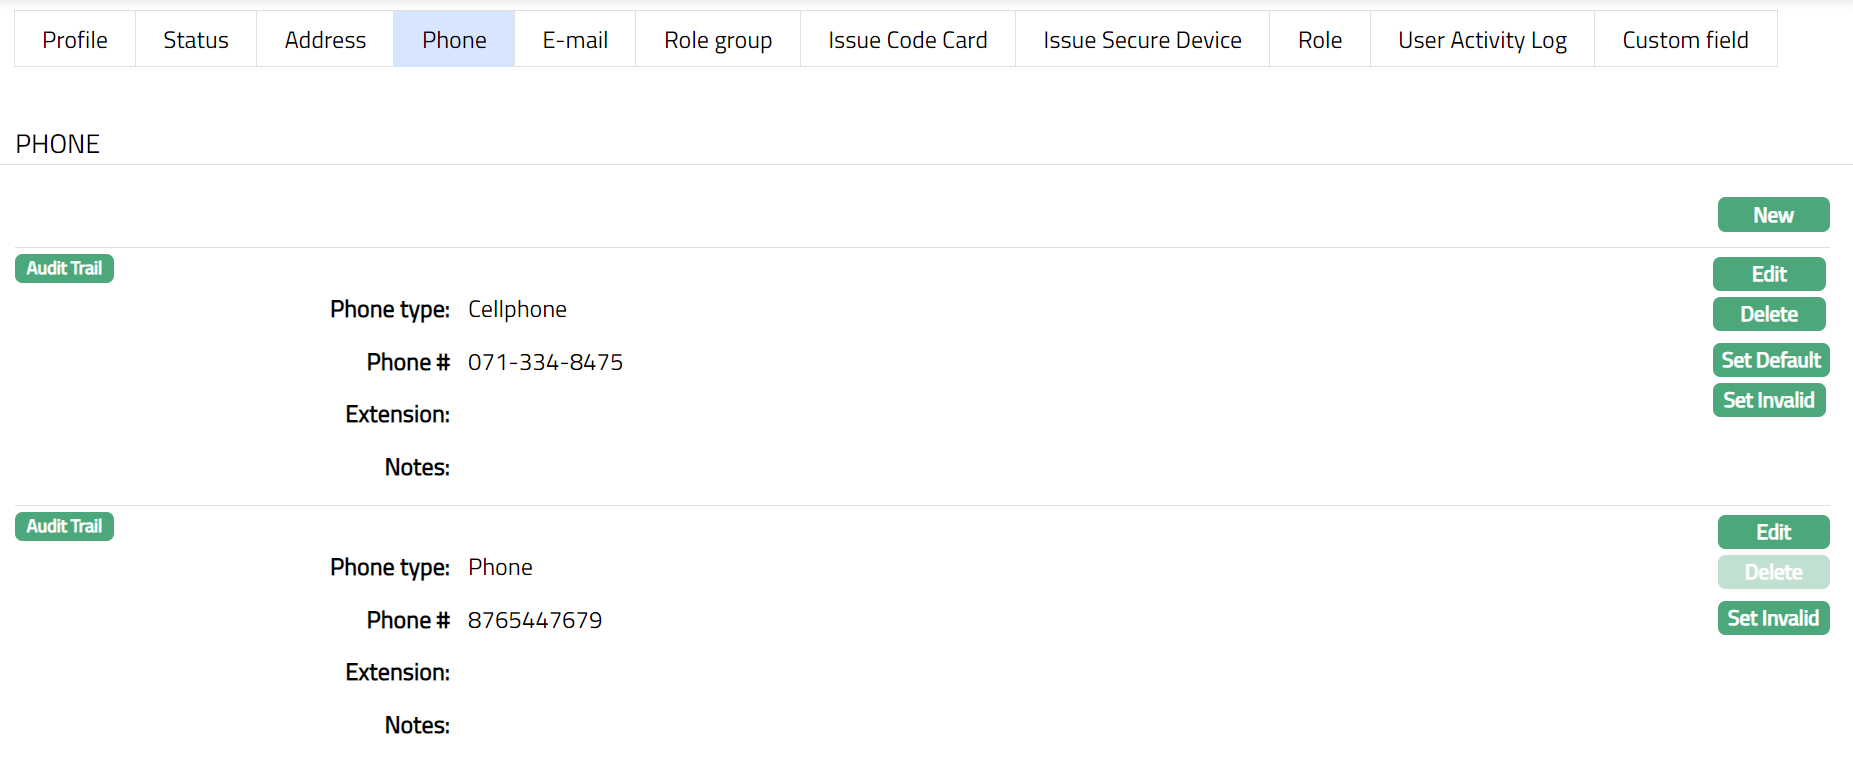The height and width of the screenshot is (761, 1853).
Task: Switch to the Status tab
Action: coord(196,40)
